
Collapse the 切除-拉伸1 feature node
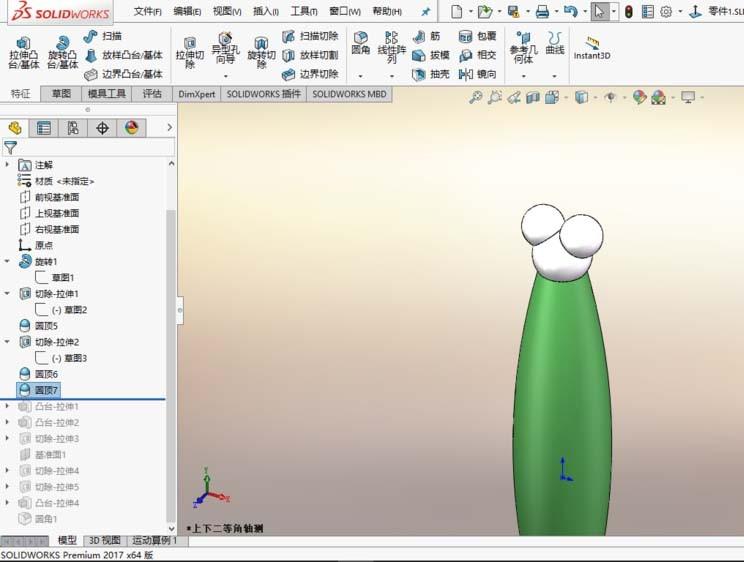point(7,294)
